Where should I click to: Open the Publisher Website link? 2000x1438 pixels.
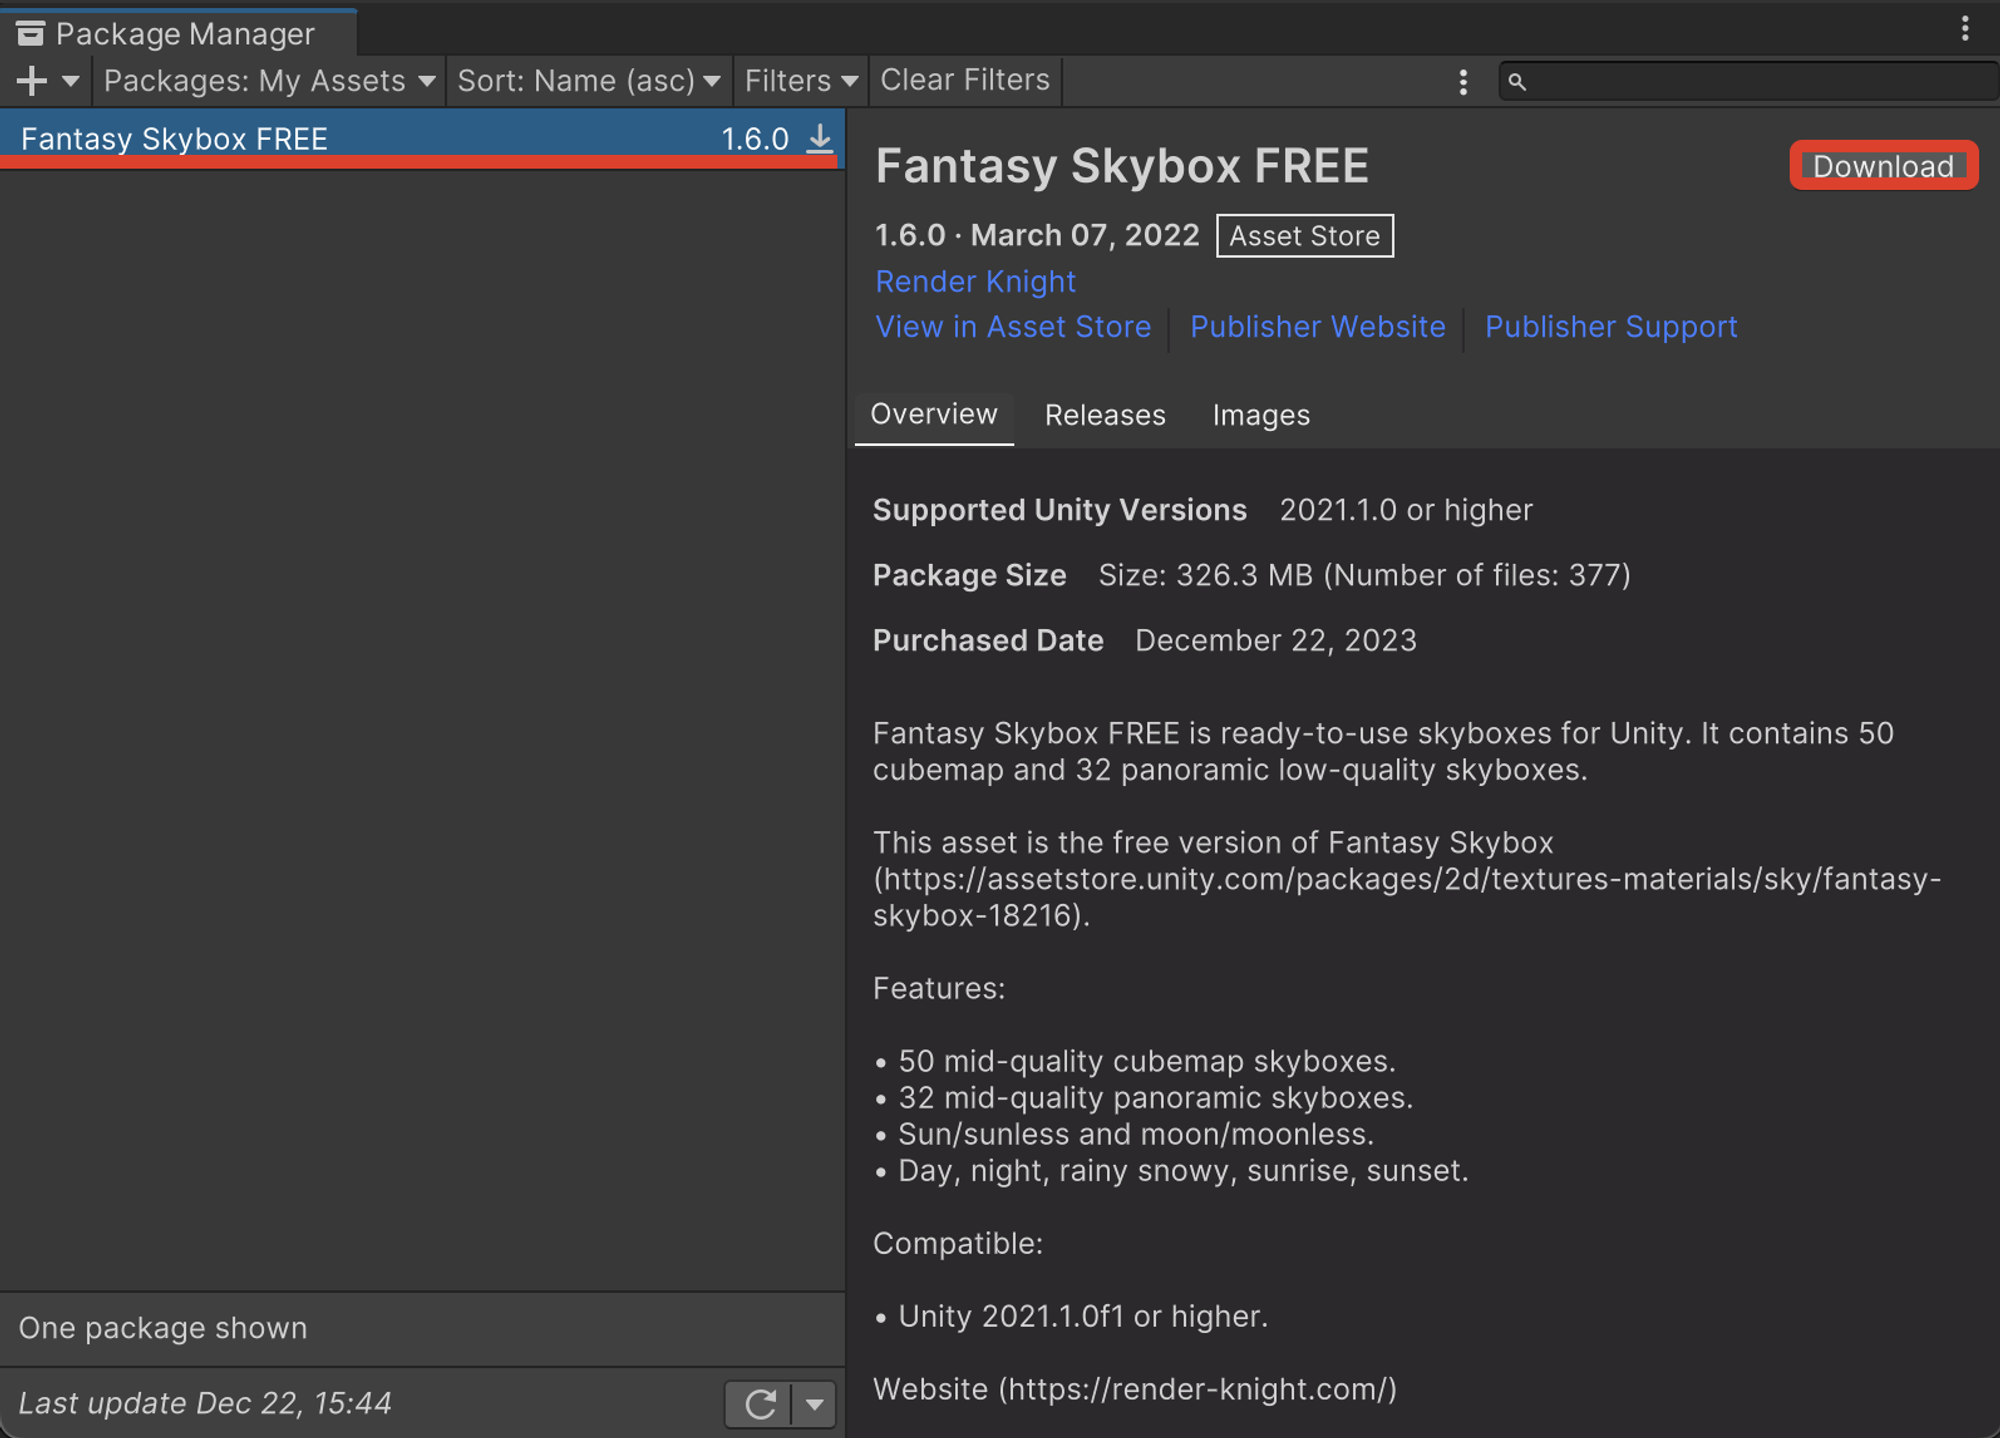(x=1317, y=327)
